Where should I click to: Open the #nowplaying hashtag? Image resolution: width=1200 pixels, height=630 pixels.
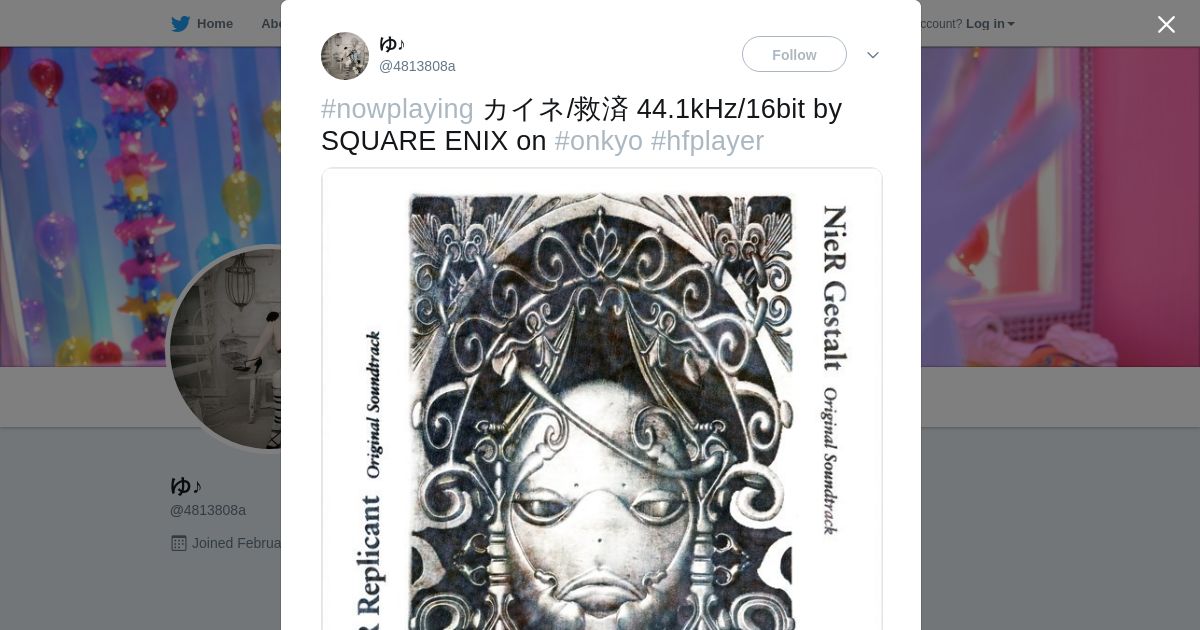pos(397,109)
